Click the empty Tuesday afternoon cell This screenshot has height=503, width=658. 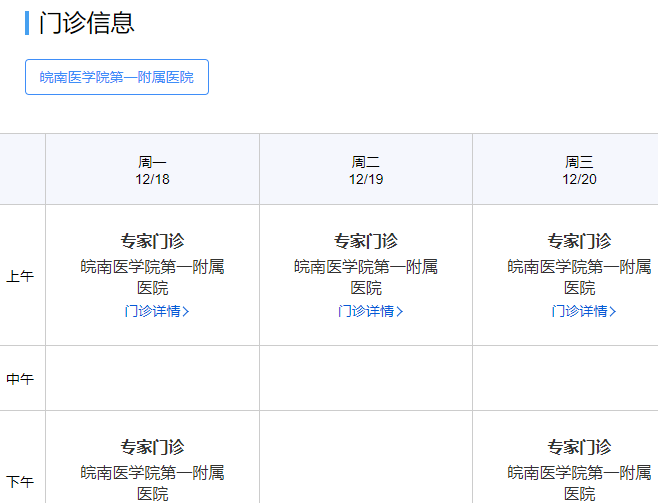click(366, 460)
